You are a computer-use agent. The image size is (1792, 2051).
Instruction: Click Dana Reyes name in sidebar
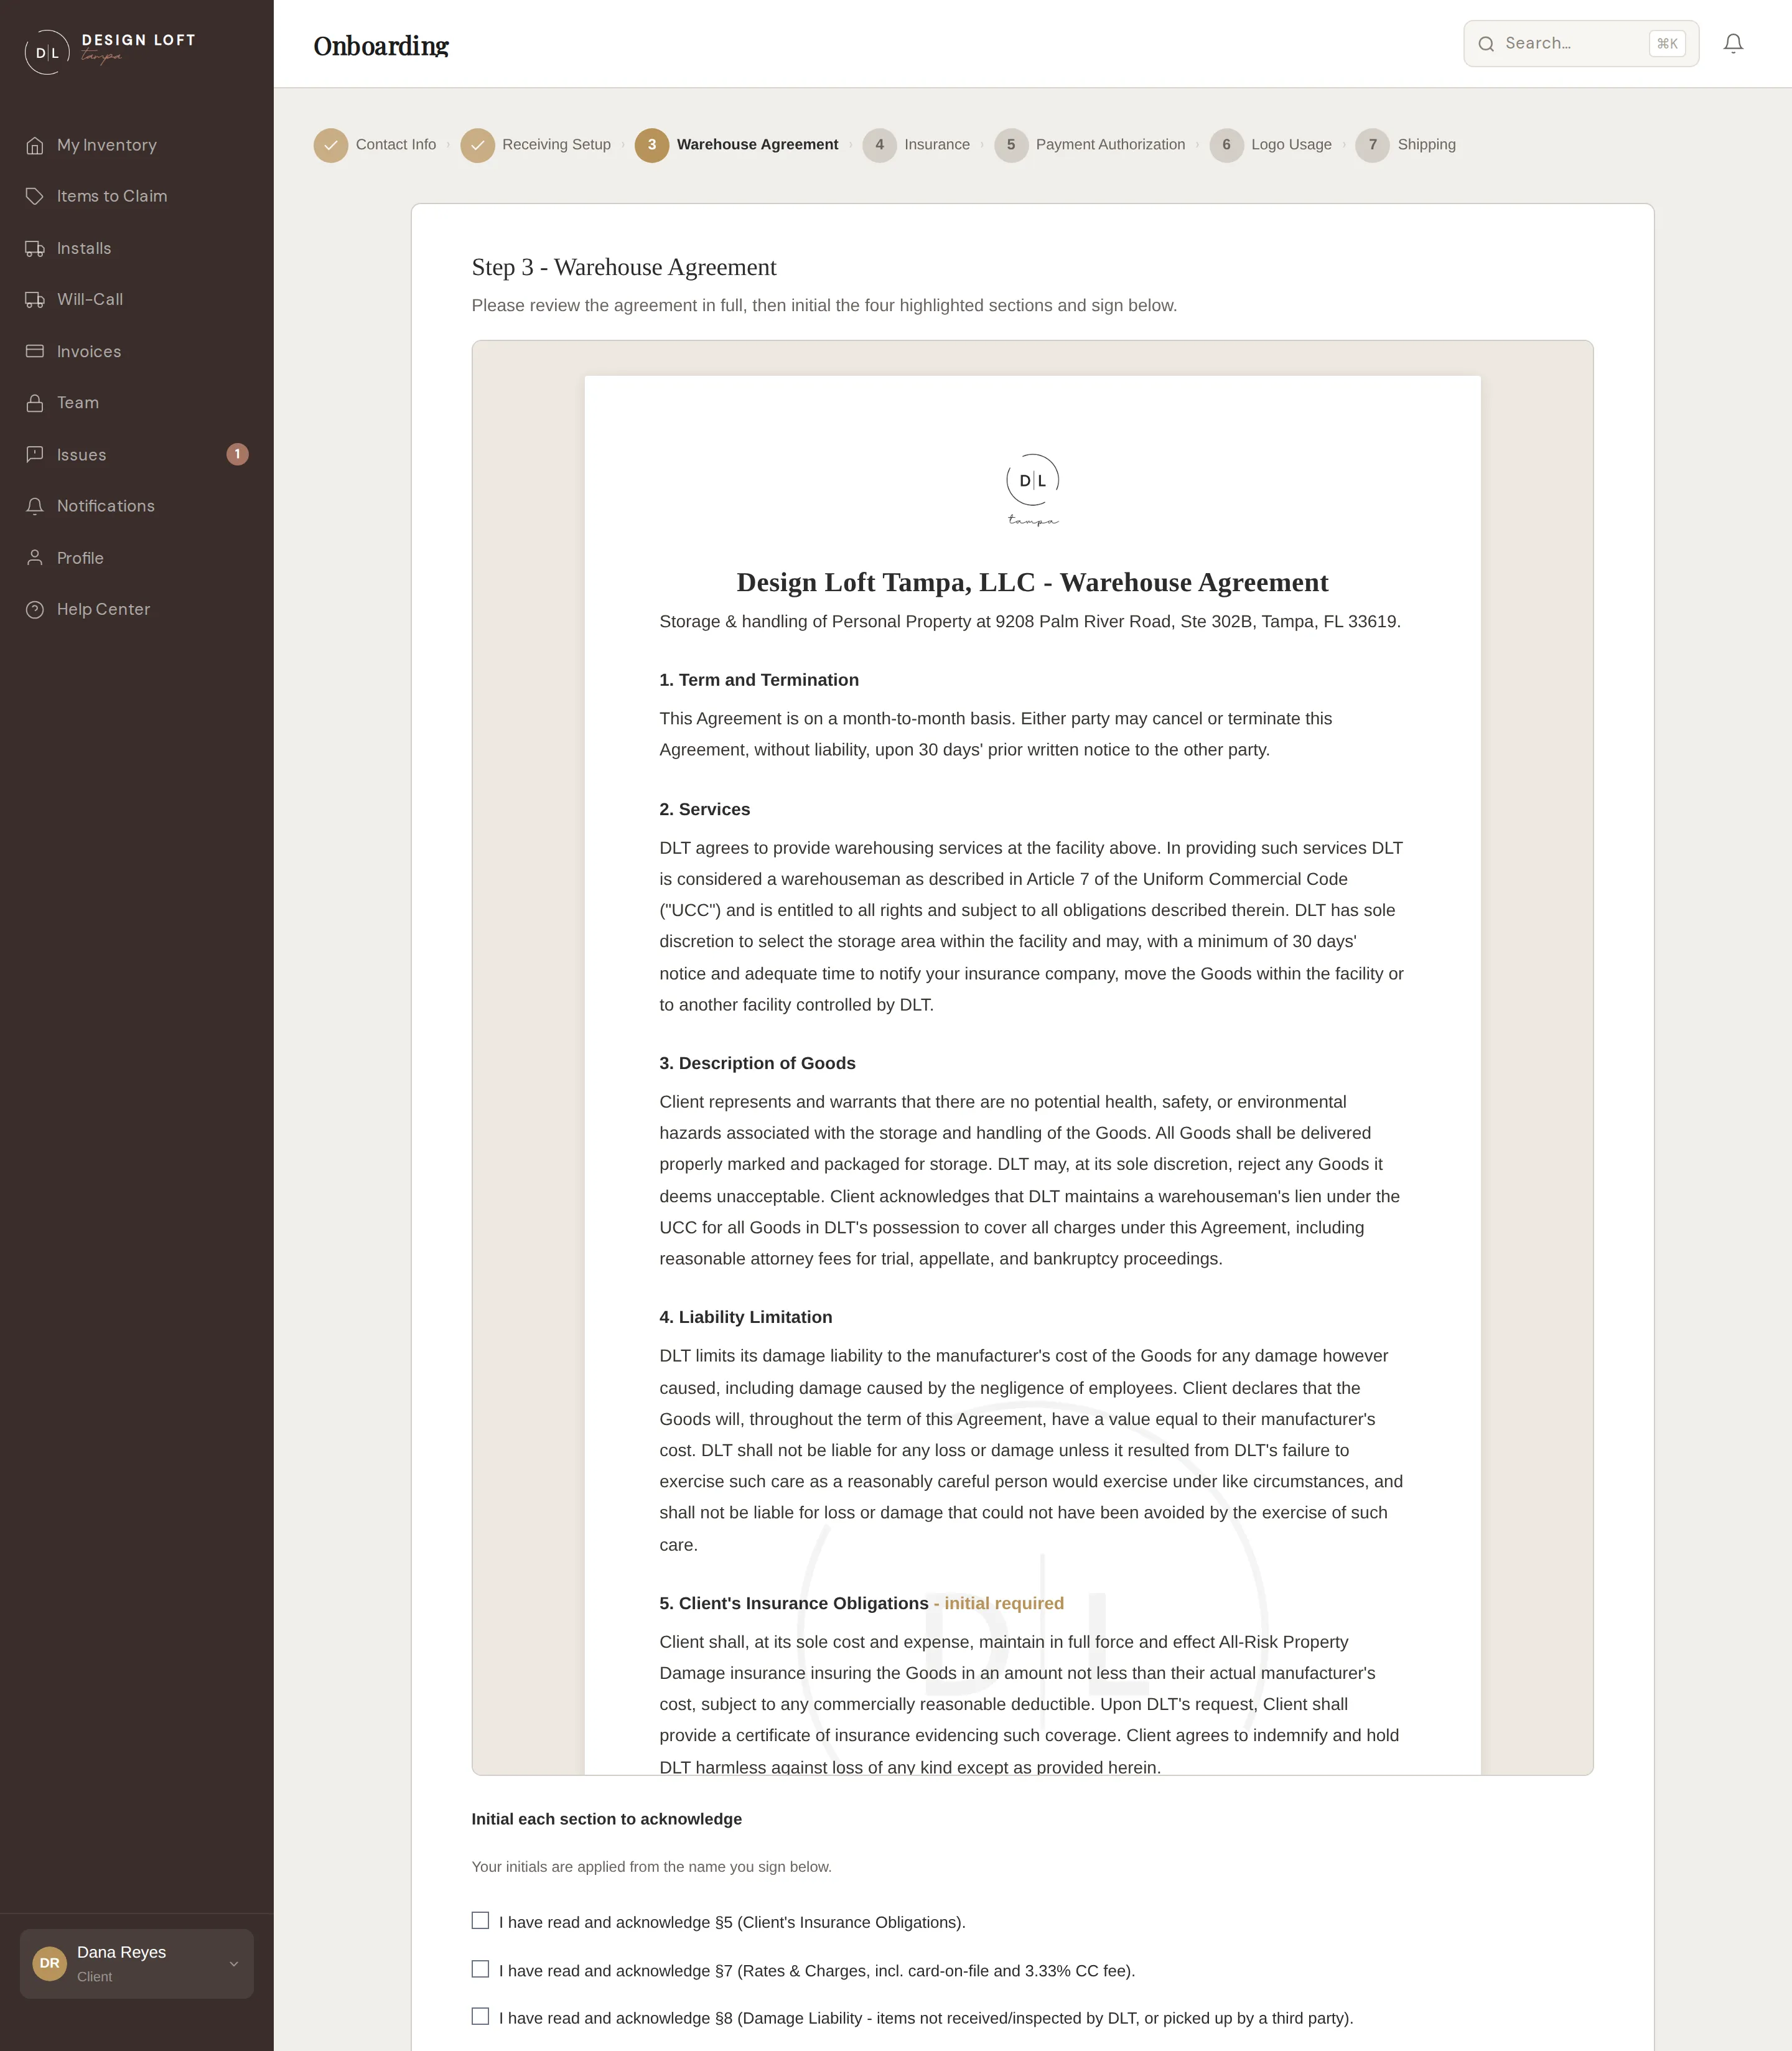pyautogui.click(x=121, y=1952)
